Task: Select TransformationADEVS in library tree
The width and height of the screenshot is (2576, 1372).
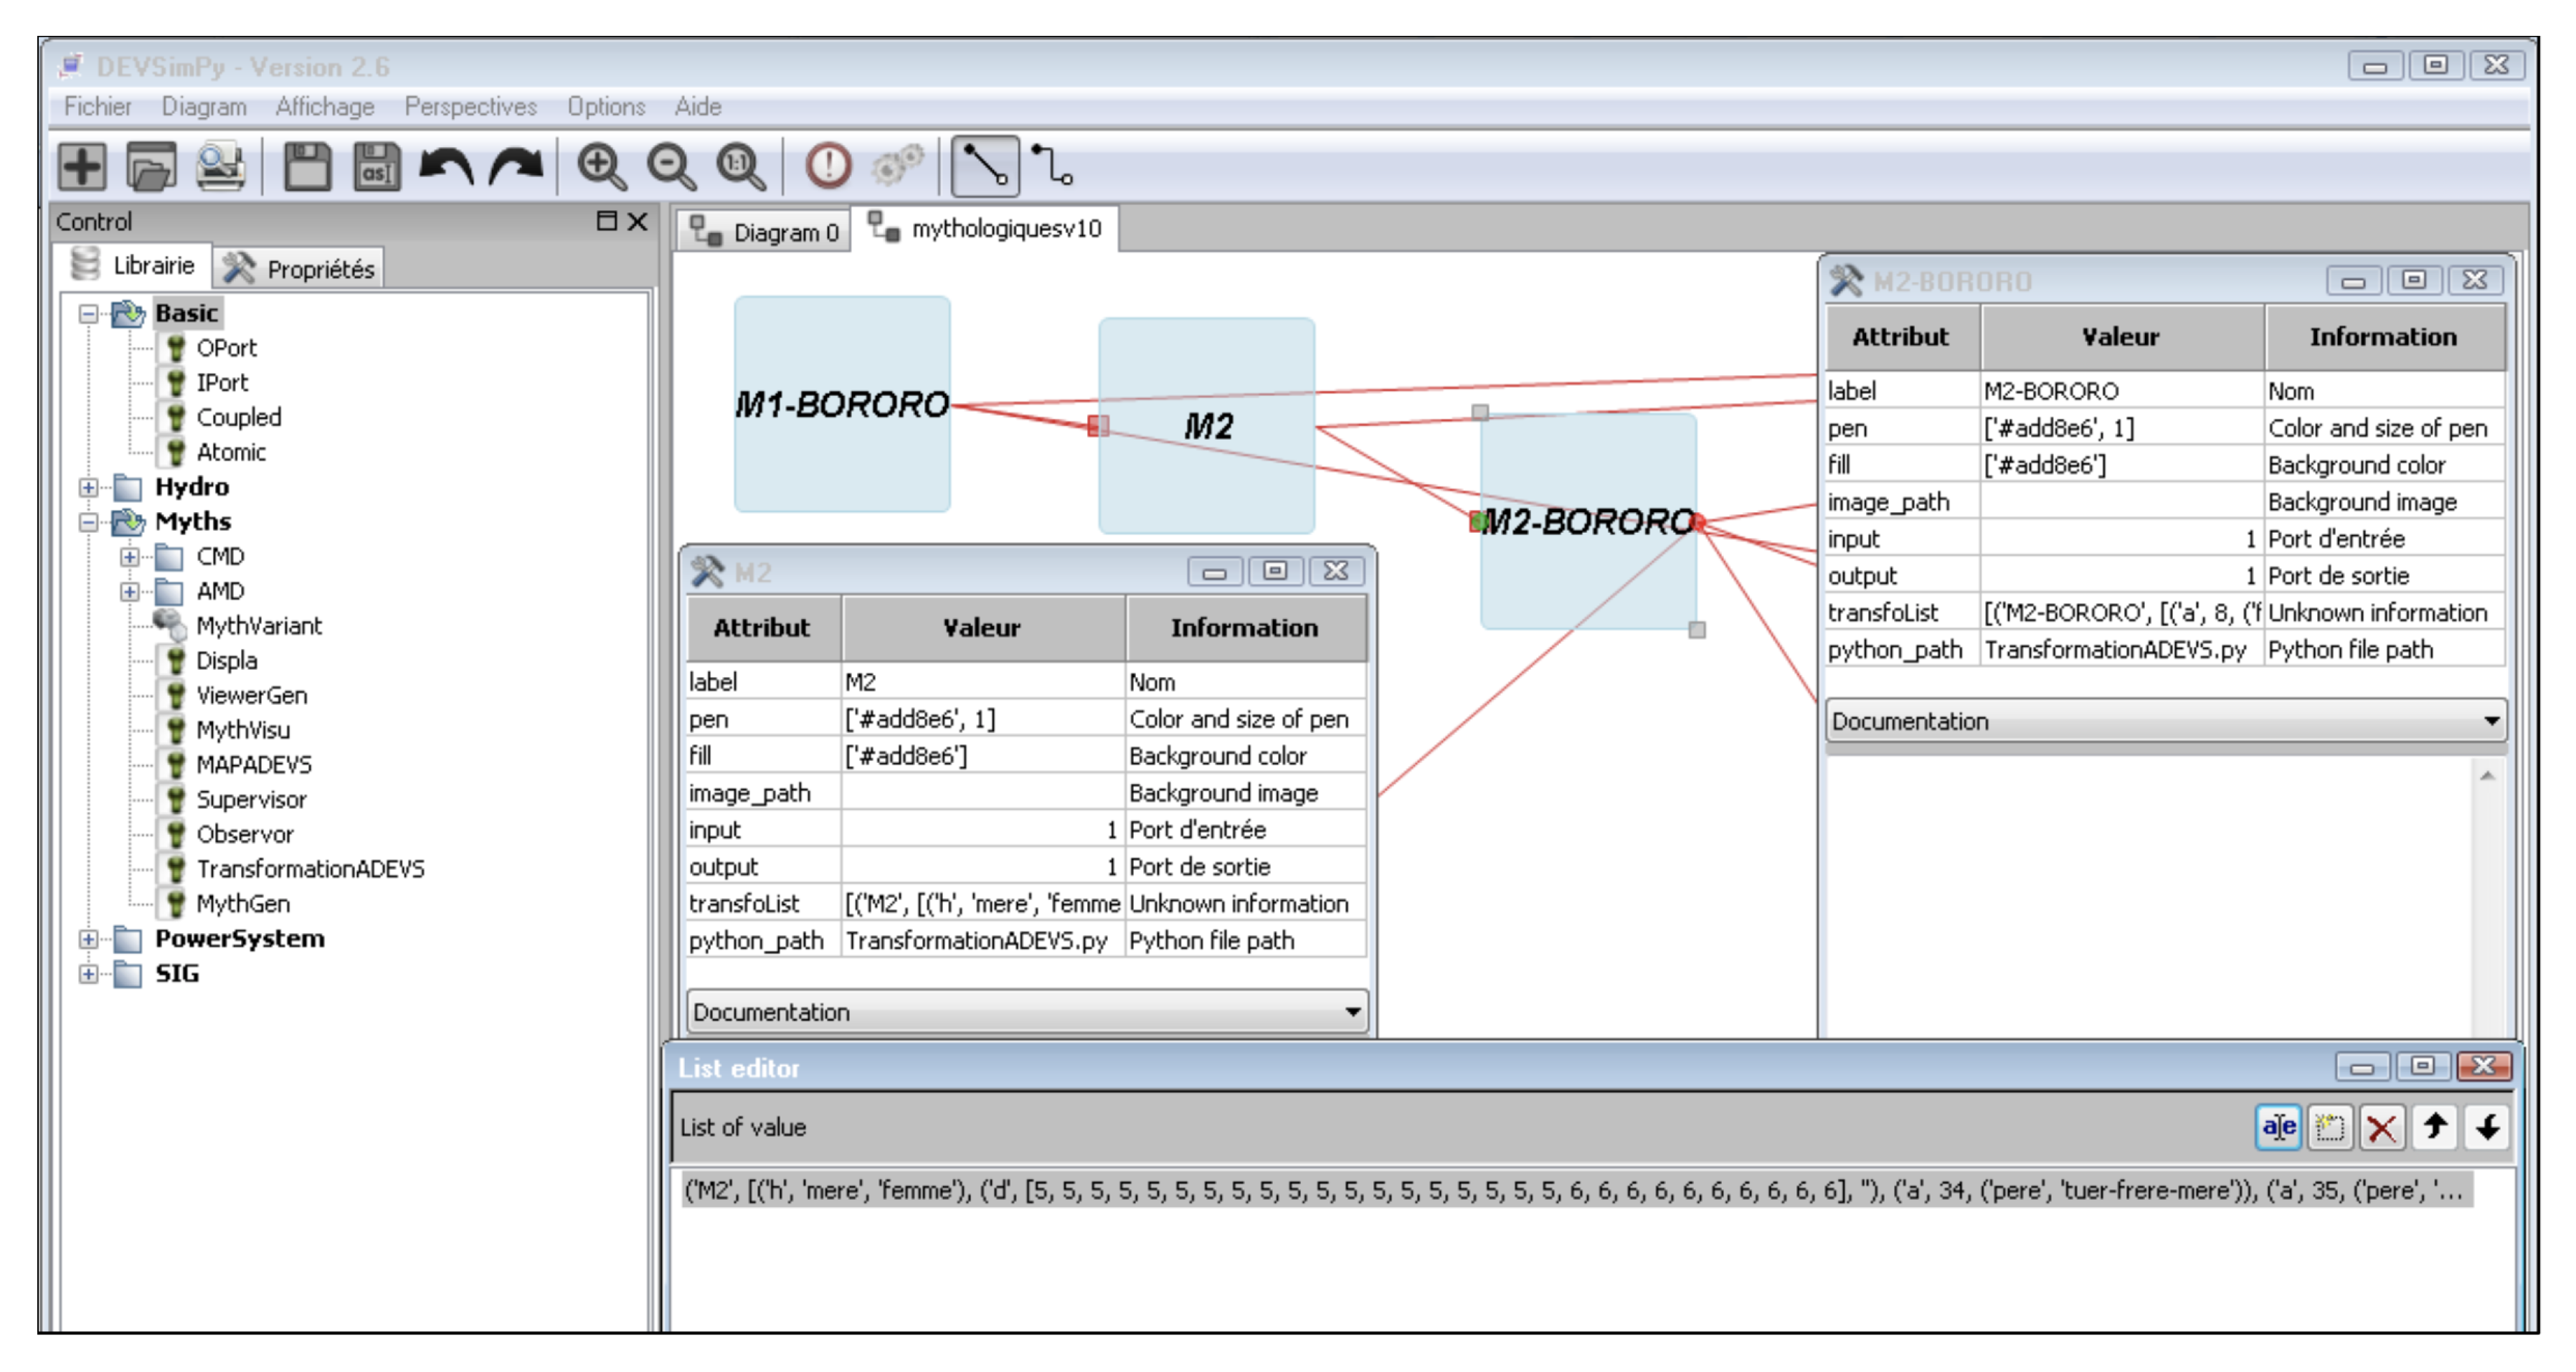Action: coord(310,869)
